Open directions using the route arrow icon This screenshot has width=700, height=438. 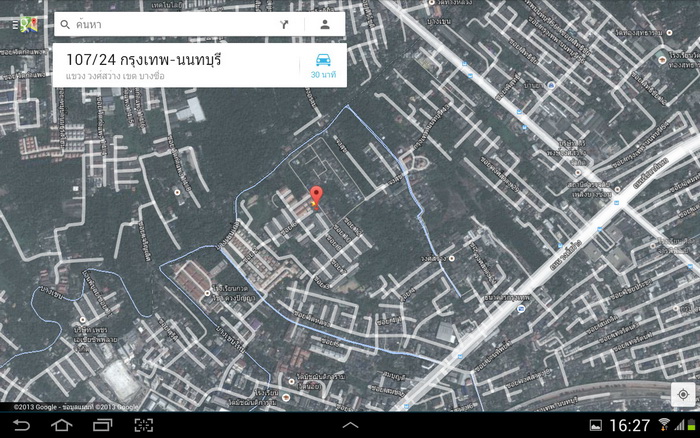[284, 25]
